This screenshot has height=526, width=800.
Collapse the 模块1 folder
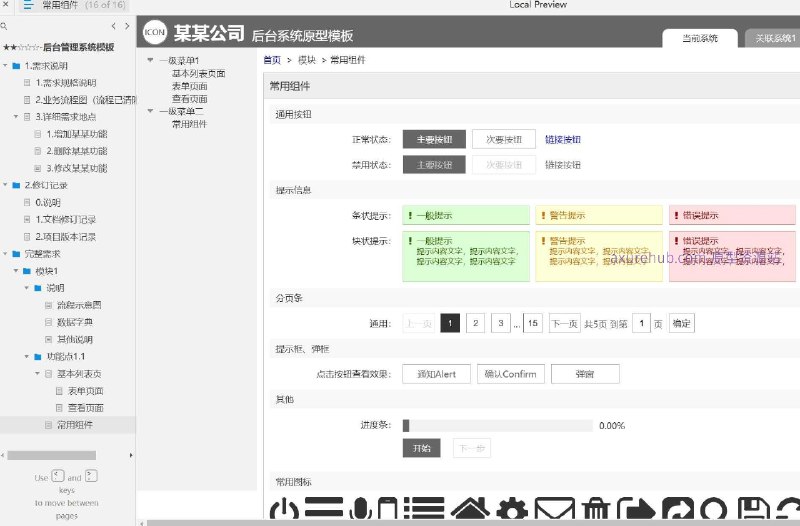tap(16, 271)
